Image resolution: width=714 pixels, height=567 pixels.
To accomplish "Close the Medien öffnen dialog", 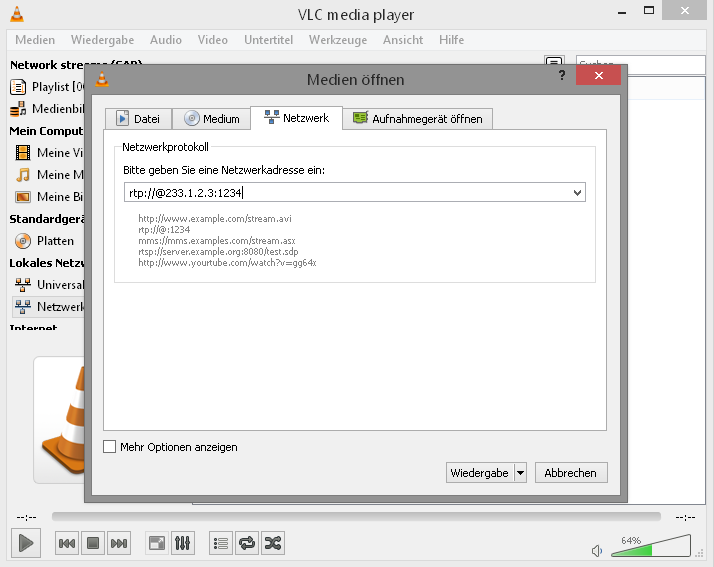I will pyautogui.click(x=598, y=75).
